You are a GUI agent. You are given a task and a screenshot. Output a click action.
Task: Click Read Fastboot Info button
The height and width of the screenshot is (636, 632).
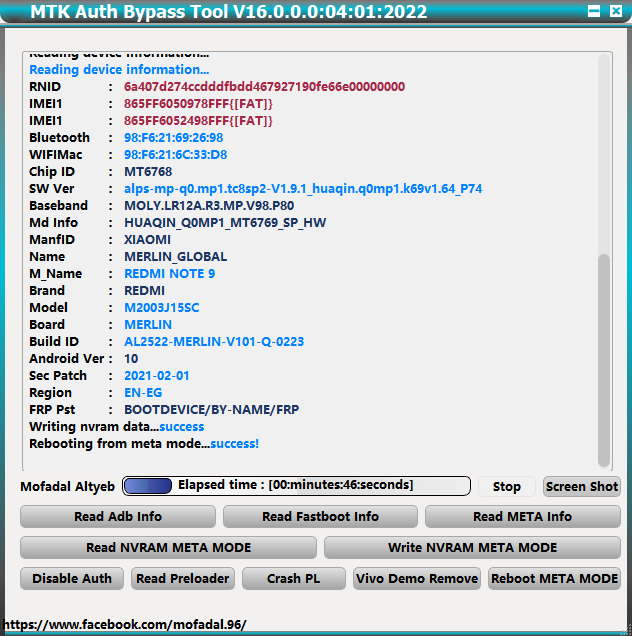coord(320,516)
